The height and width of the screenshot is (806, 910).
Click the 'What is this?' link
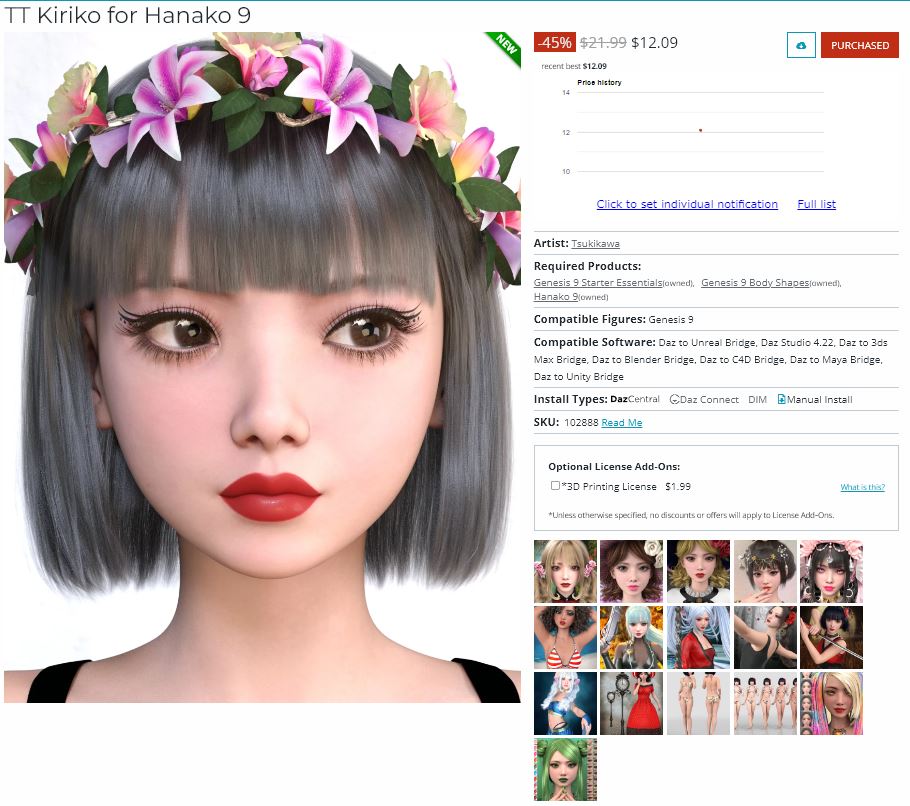click(x=862, y=487)
